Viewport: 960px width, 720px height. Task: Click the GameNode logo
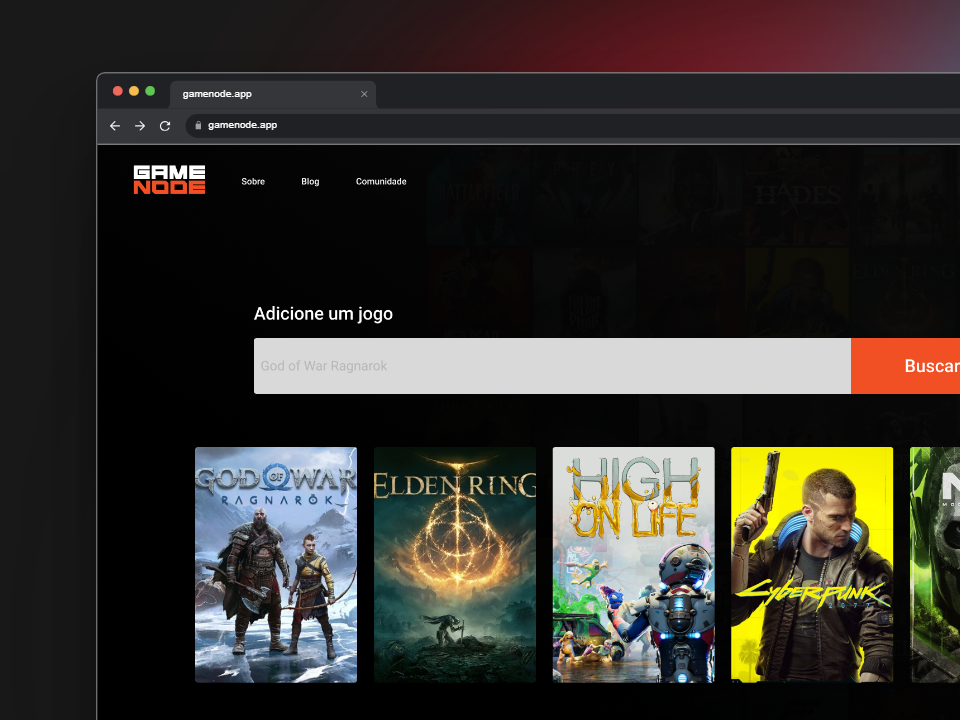click(170, 180)
